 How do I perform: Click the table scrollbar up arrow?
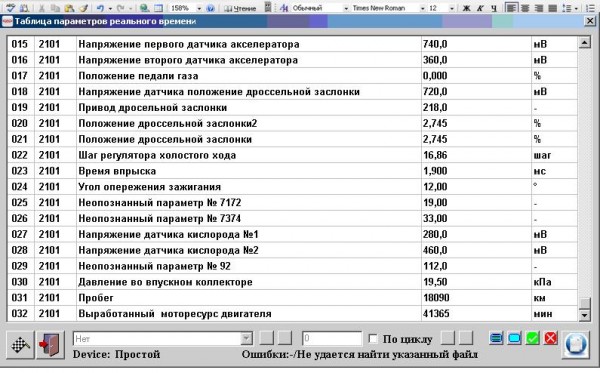pyautogui.click(x=584, y=42)
